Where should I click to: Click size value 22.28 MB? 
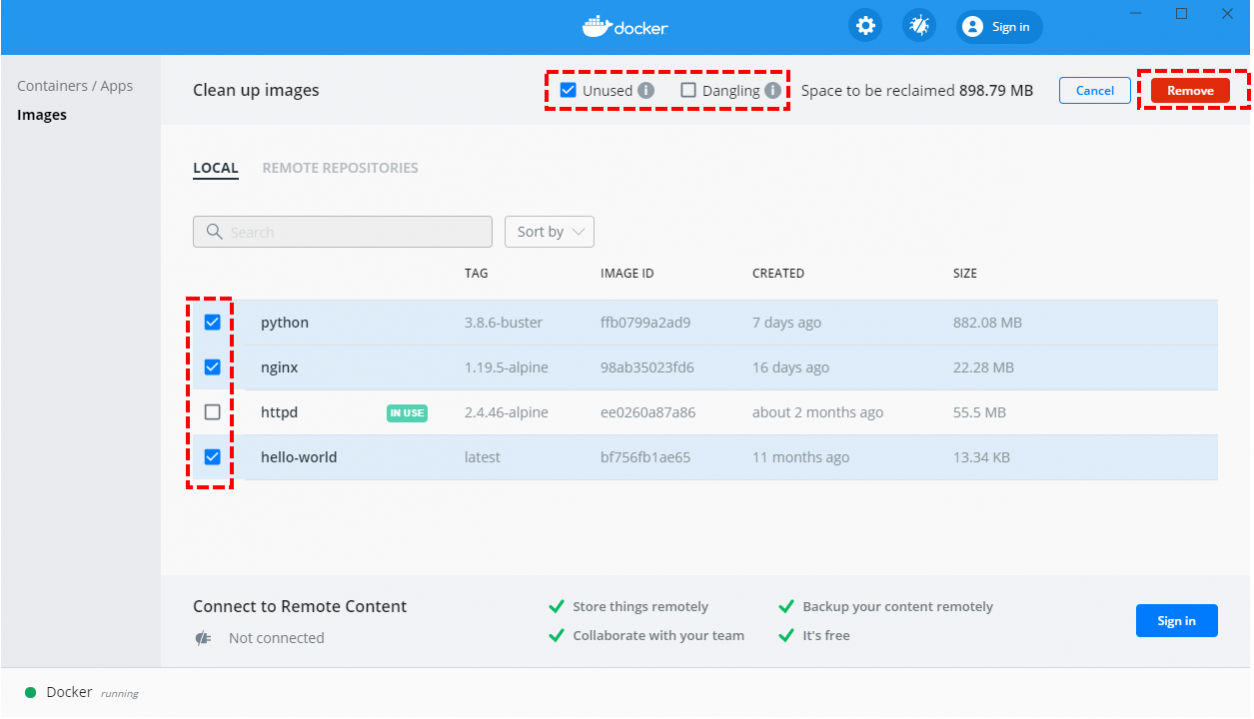point(983,367)
